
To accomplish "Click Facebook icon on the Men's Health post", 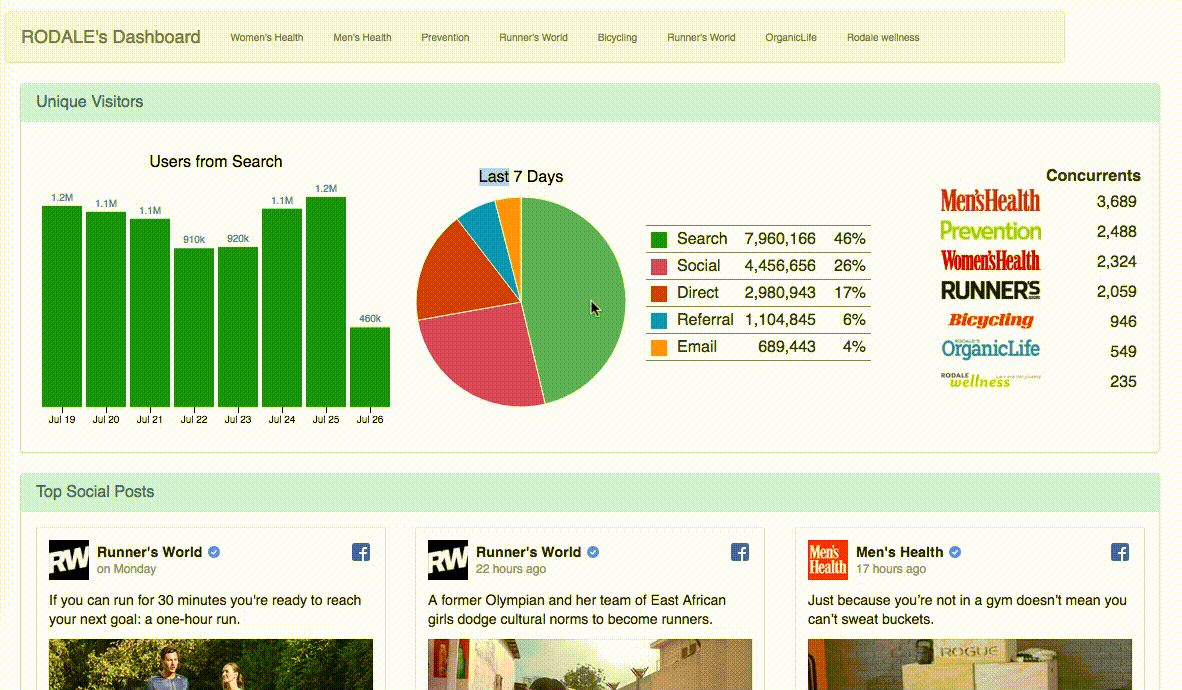I will click(x=1120, y=552).
